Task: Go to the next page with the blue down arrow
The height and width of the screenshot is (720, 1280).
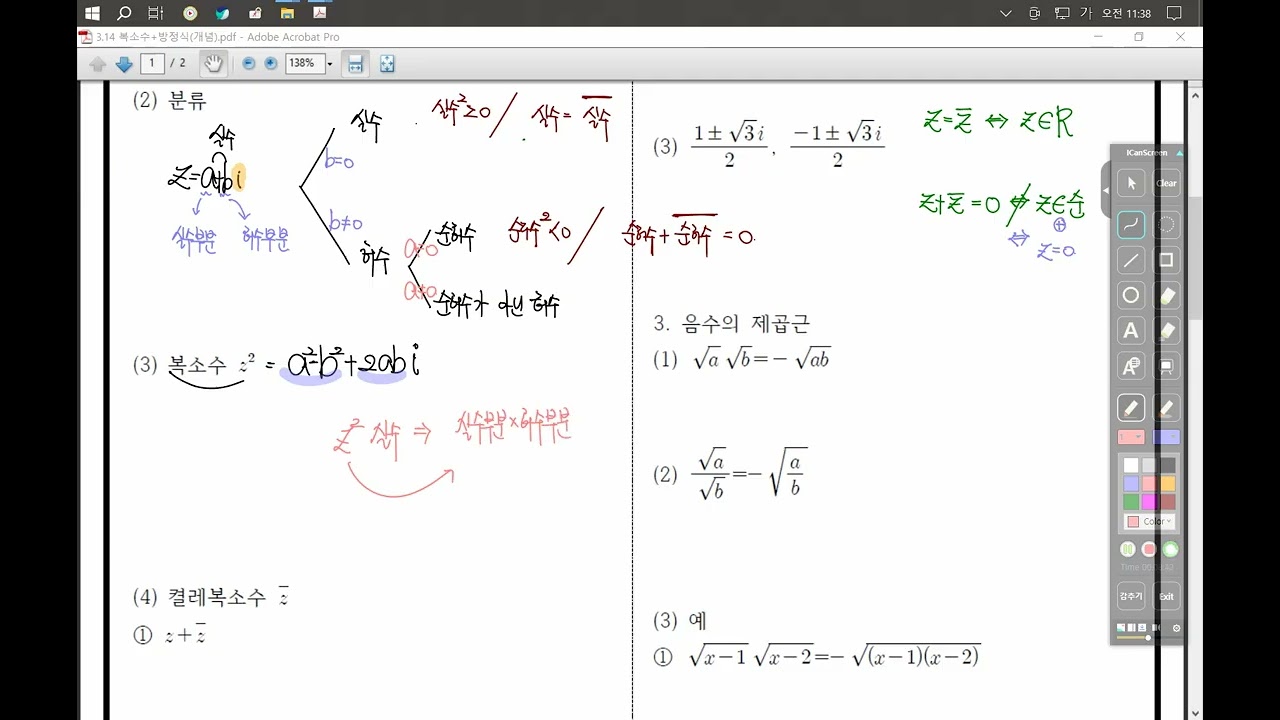Action: pyautogui.click(x=124, y=64)
